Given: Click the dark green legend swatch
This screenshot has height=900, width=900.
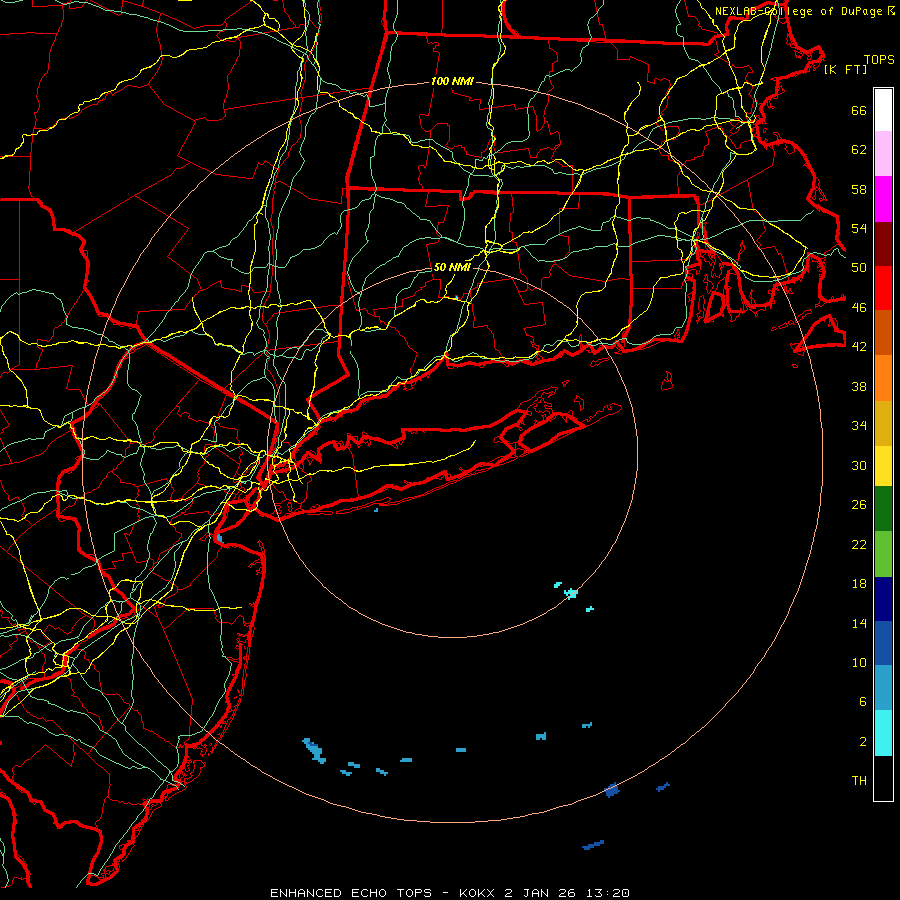Looking at the screenshot, I should coord(883,509).
